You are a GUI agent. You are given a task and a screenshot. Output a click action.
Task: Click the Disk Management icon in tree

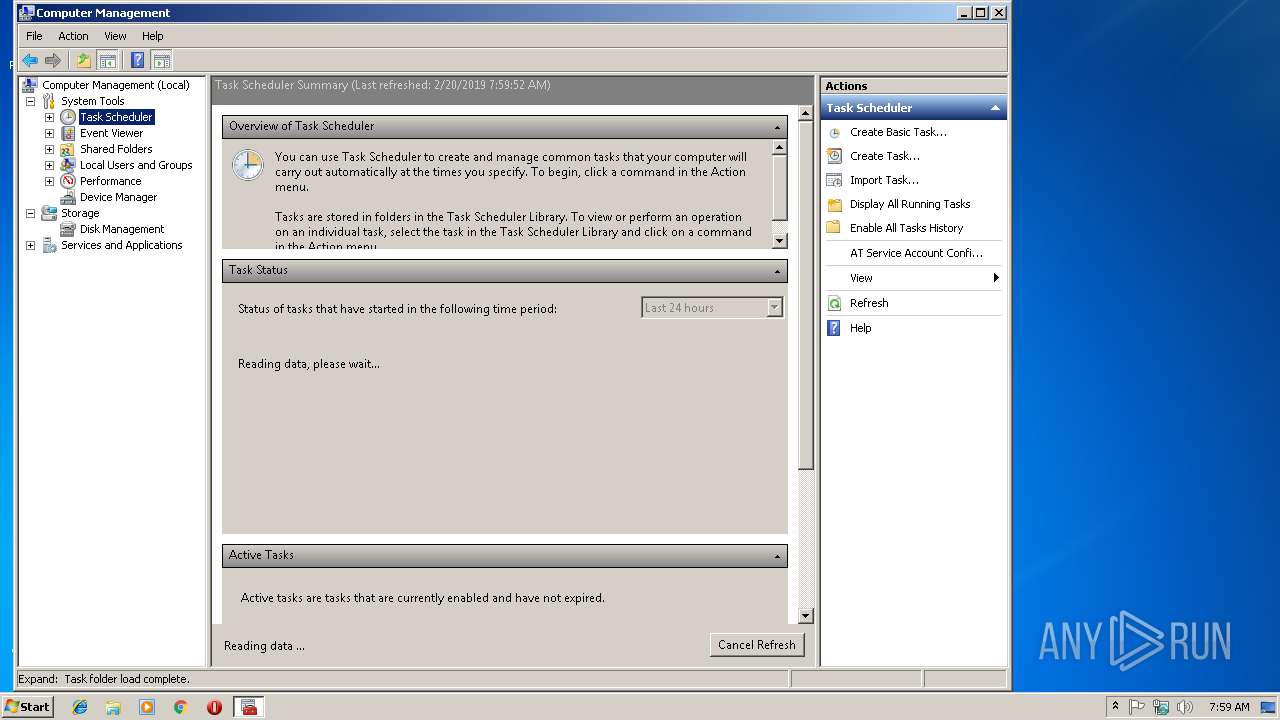[x=68, y=229]
